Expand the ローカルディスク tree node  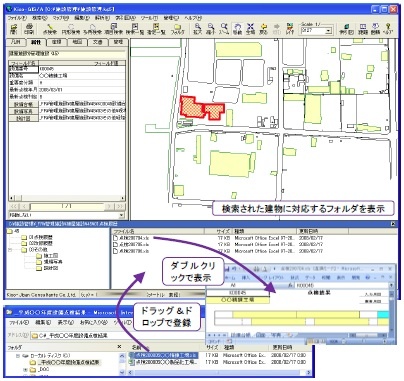click(x=18, y=356)
